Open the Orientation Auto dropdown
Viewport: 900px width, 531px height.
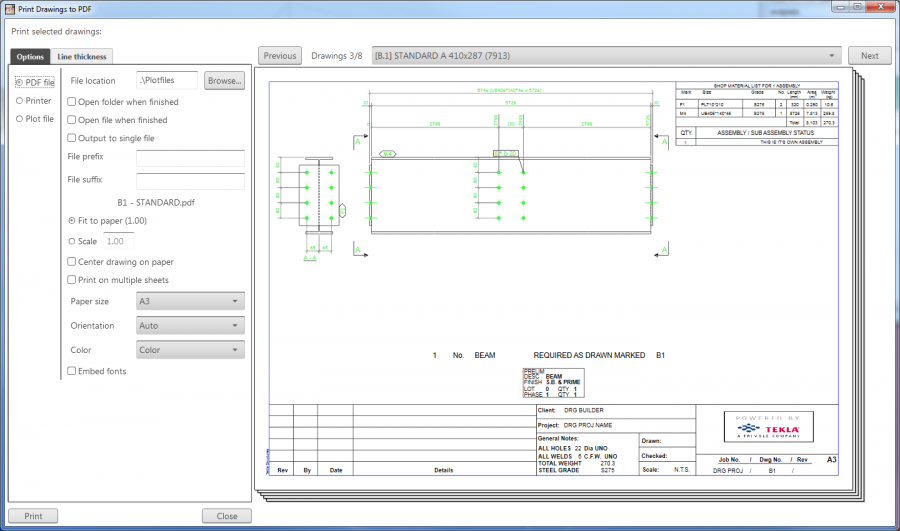[x=190, y=325]
